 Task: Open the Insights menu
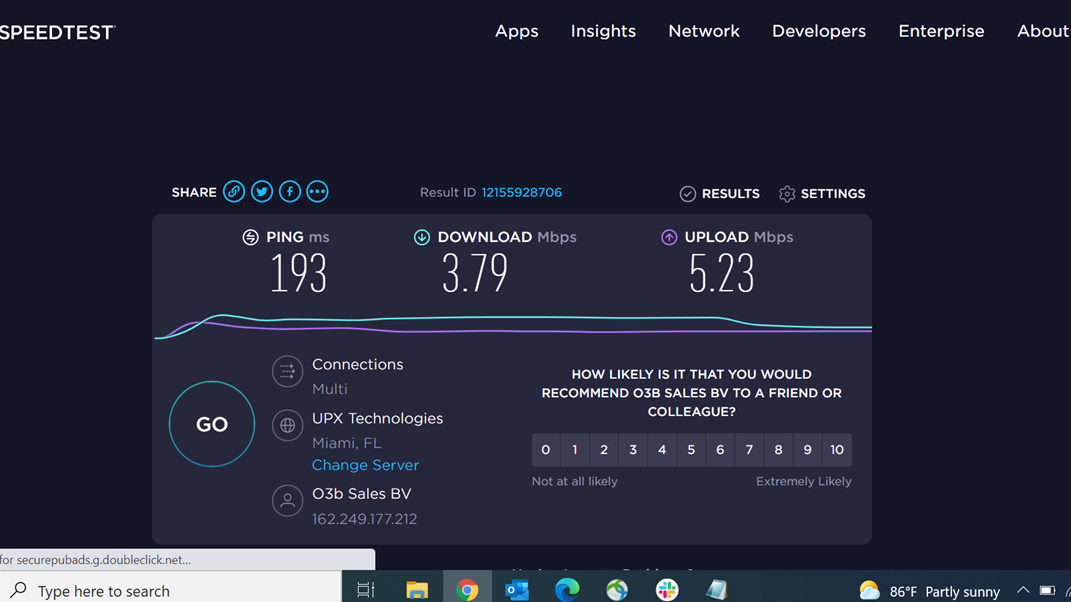[603, 31]
